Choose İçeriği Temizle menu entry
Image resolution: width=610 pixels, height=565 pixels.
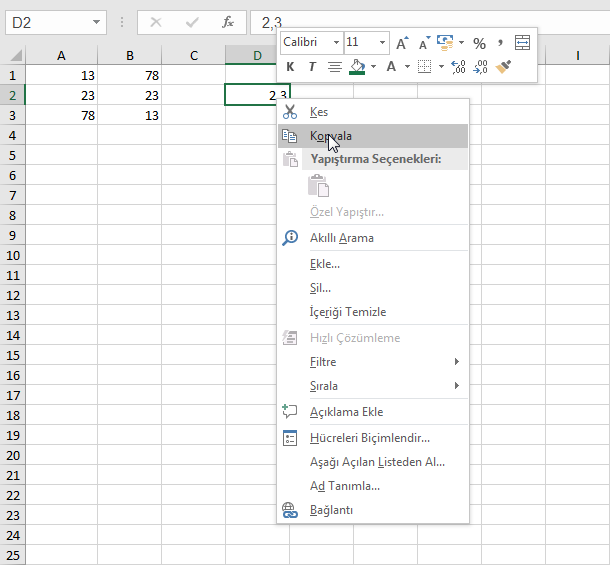[x=373, y=312]
